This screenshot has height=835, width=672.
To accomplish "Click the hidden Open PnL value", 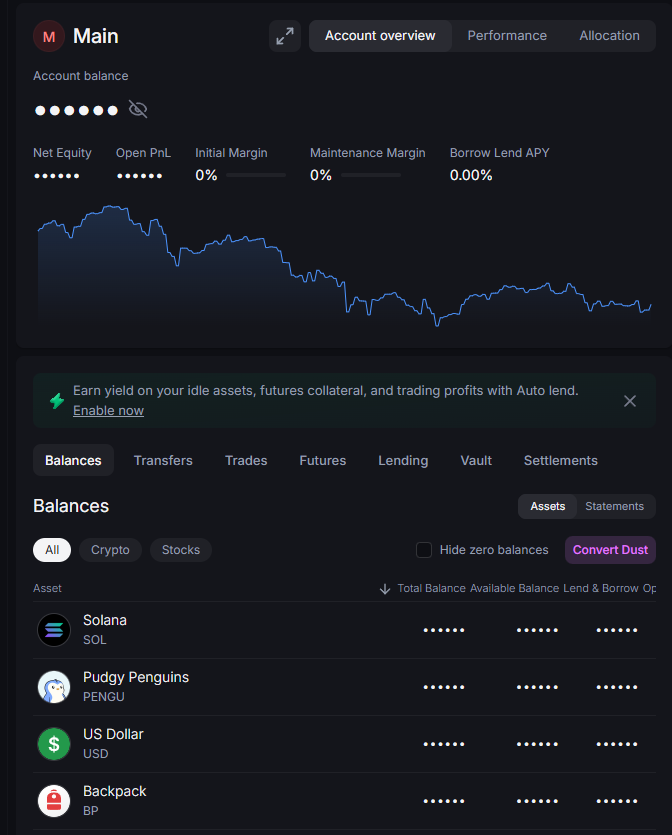I will 140,176.
